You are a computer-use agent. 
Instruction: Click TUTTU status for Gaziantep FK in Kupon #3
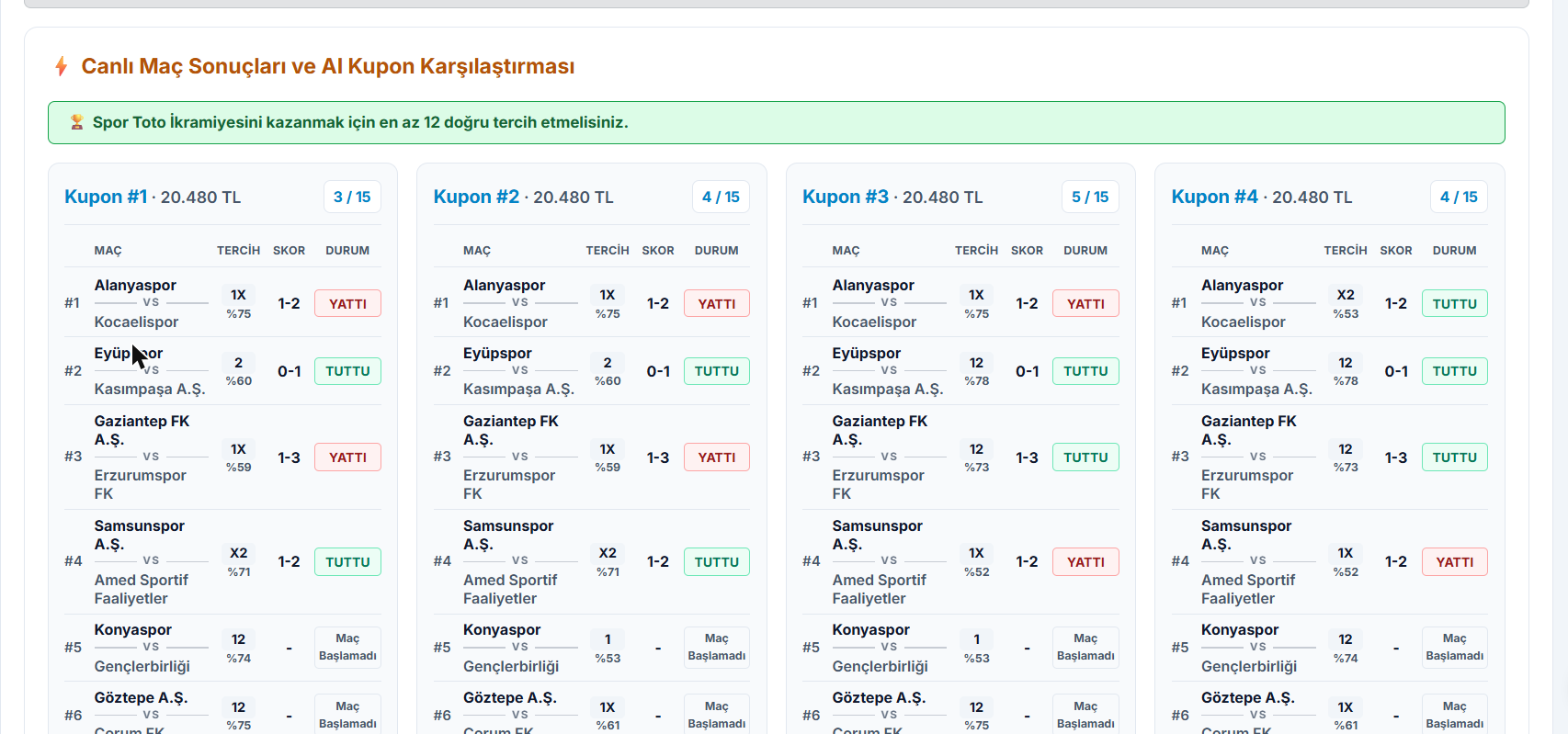pos(1086,457)
